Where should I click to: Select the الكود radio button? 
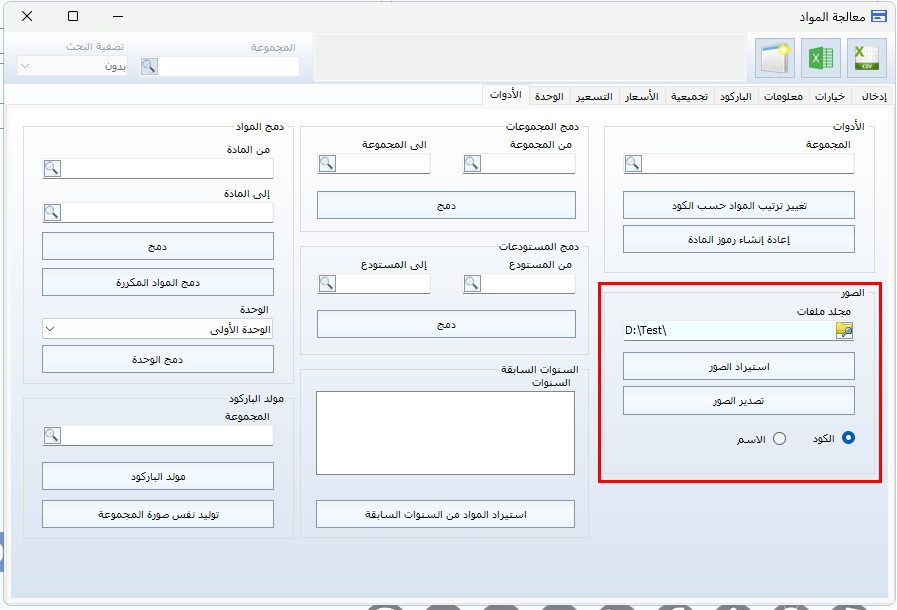click(x=849, y=438)
